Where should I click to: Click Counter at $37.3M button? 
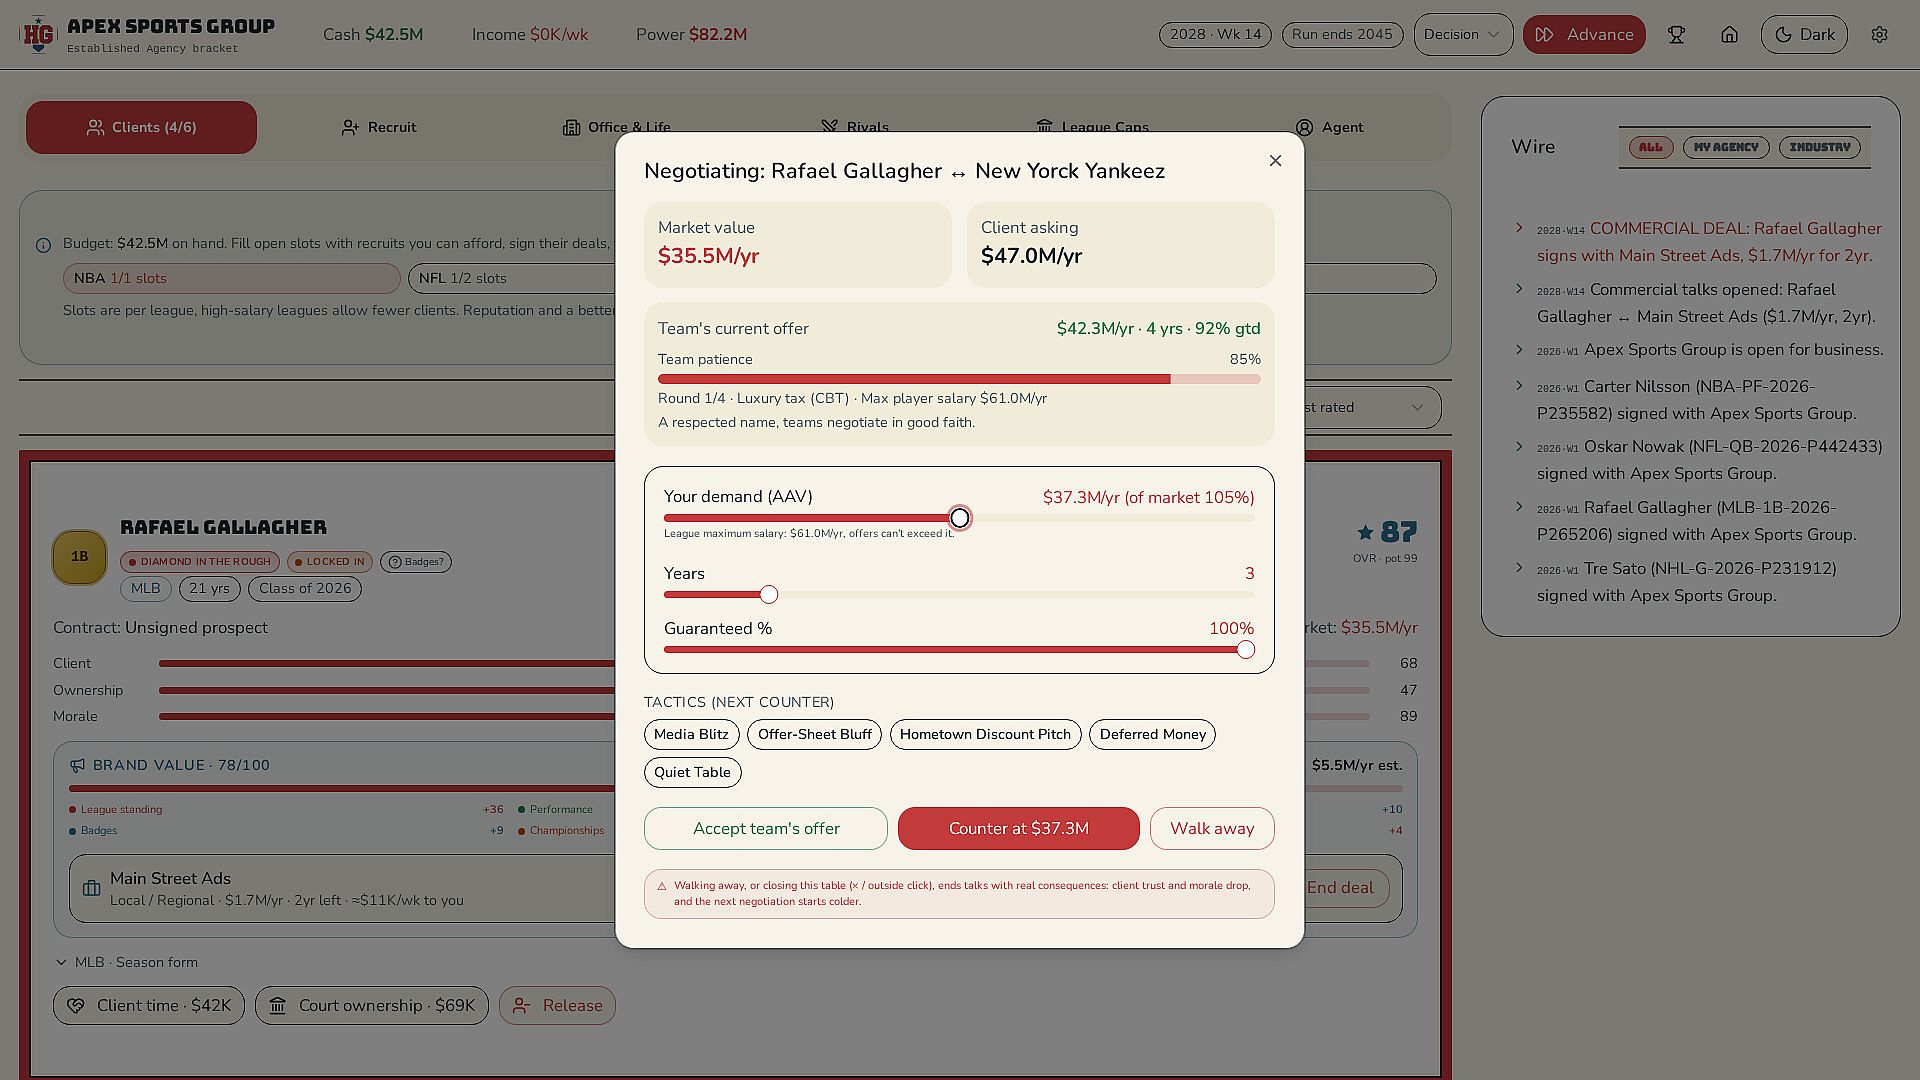pyautogui.click(x=1018, y=829)
